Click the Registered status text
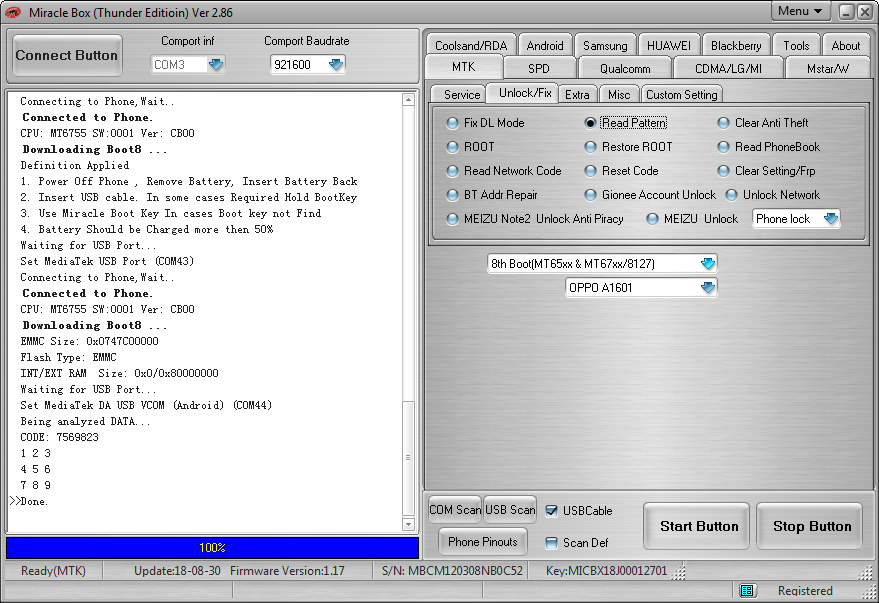 click(x=805, y=590)
